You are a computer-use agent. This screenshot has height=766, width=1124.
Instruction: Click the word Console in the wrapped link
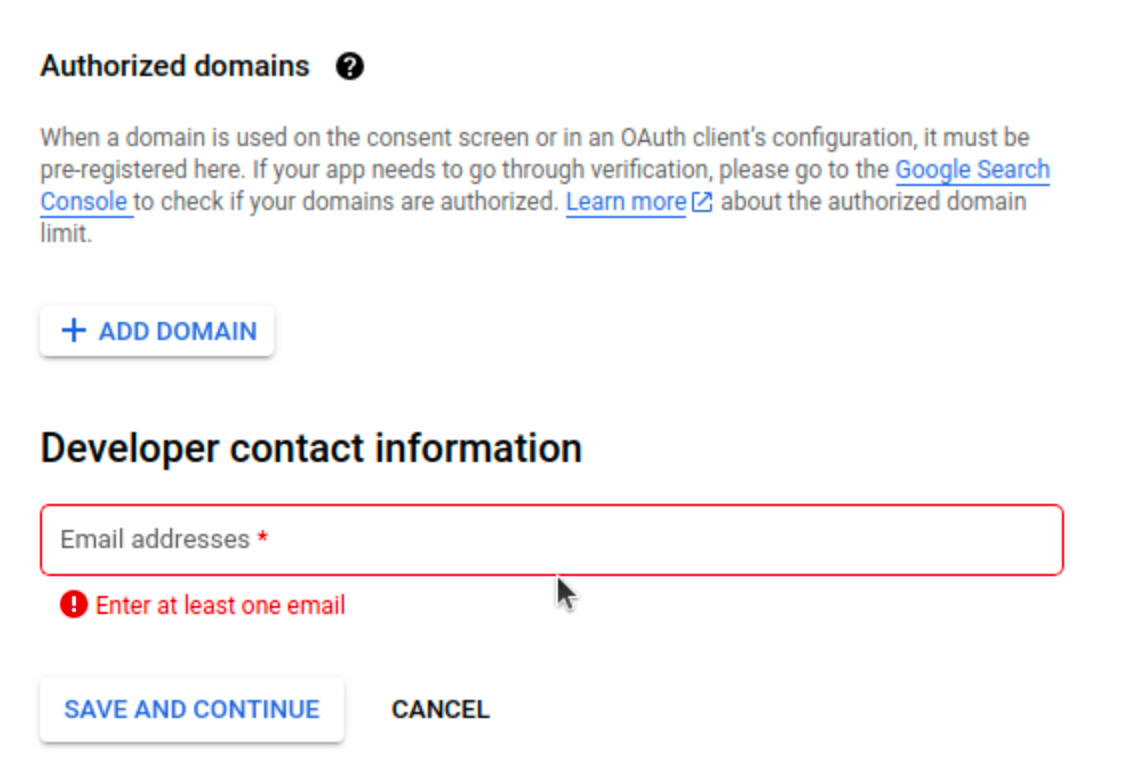click(x=84, y=202)
